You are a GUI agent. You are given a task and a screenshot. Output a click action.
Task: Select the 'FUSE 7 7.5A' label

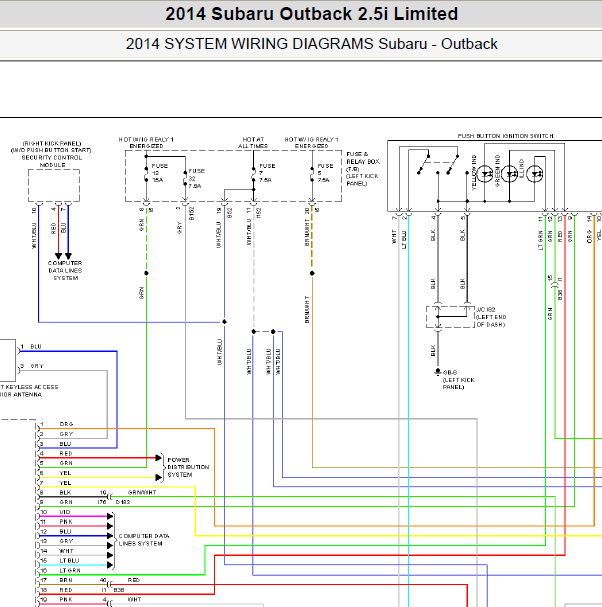point(267,173)
